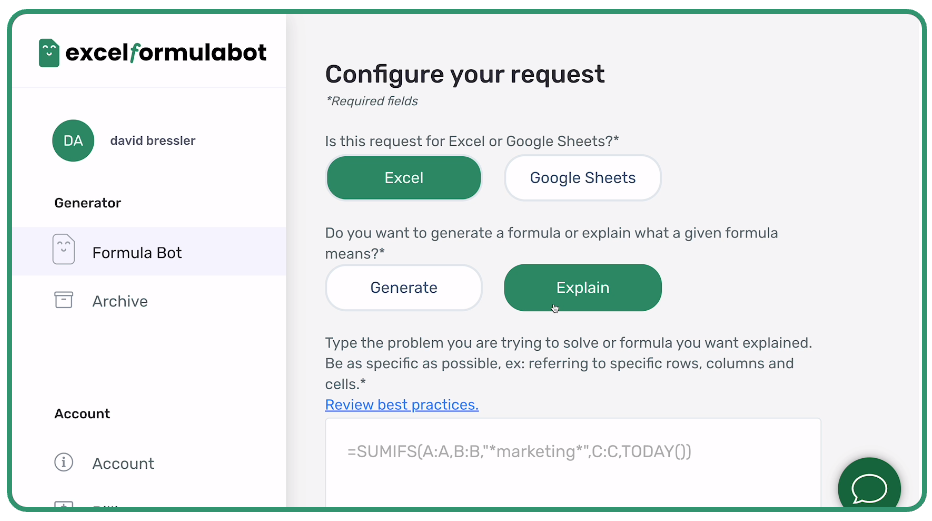This screenshot has height=521, width=932.
Task: Open the chat bubble widget
Action: click(x=869, y=488)
